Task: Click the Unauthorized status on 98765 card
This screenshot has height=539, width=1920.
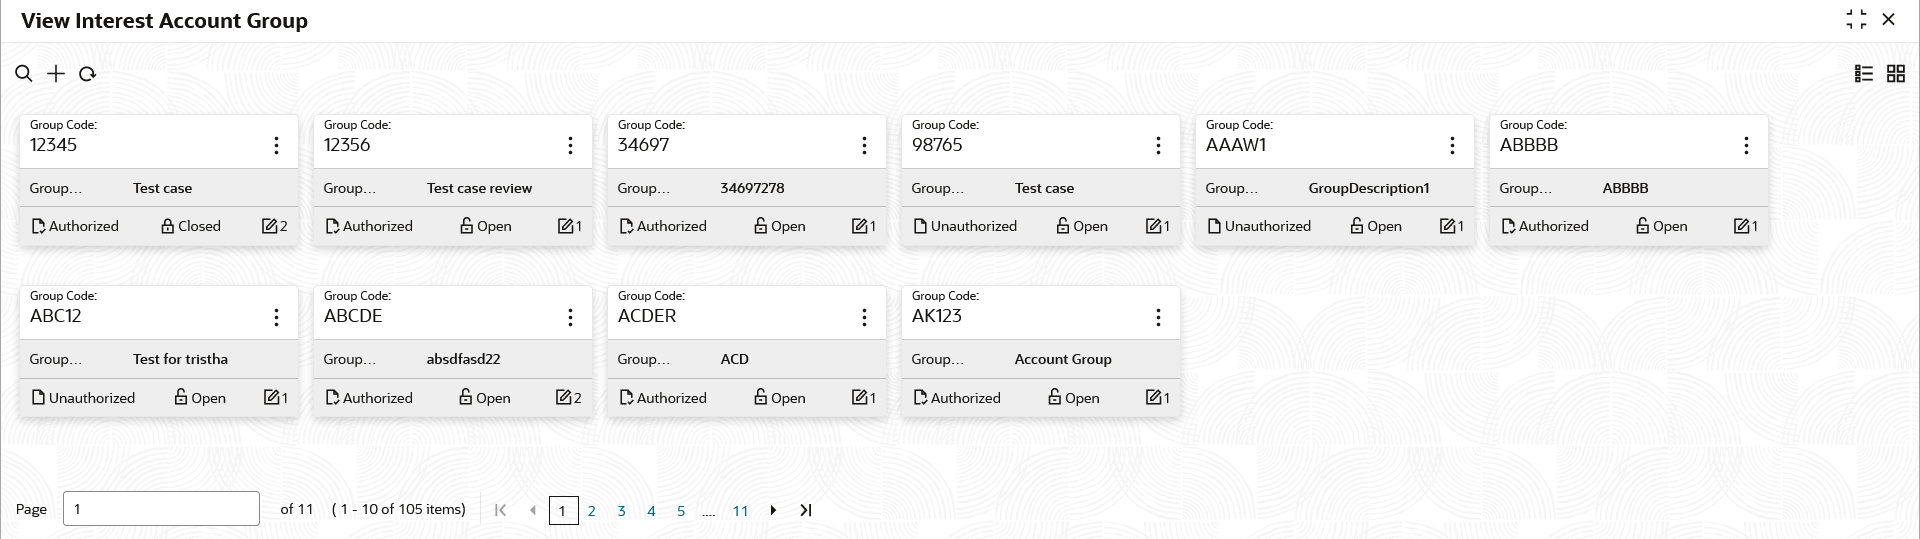Action: coord(965,227)
